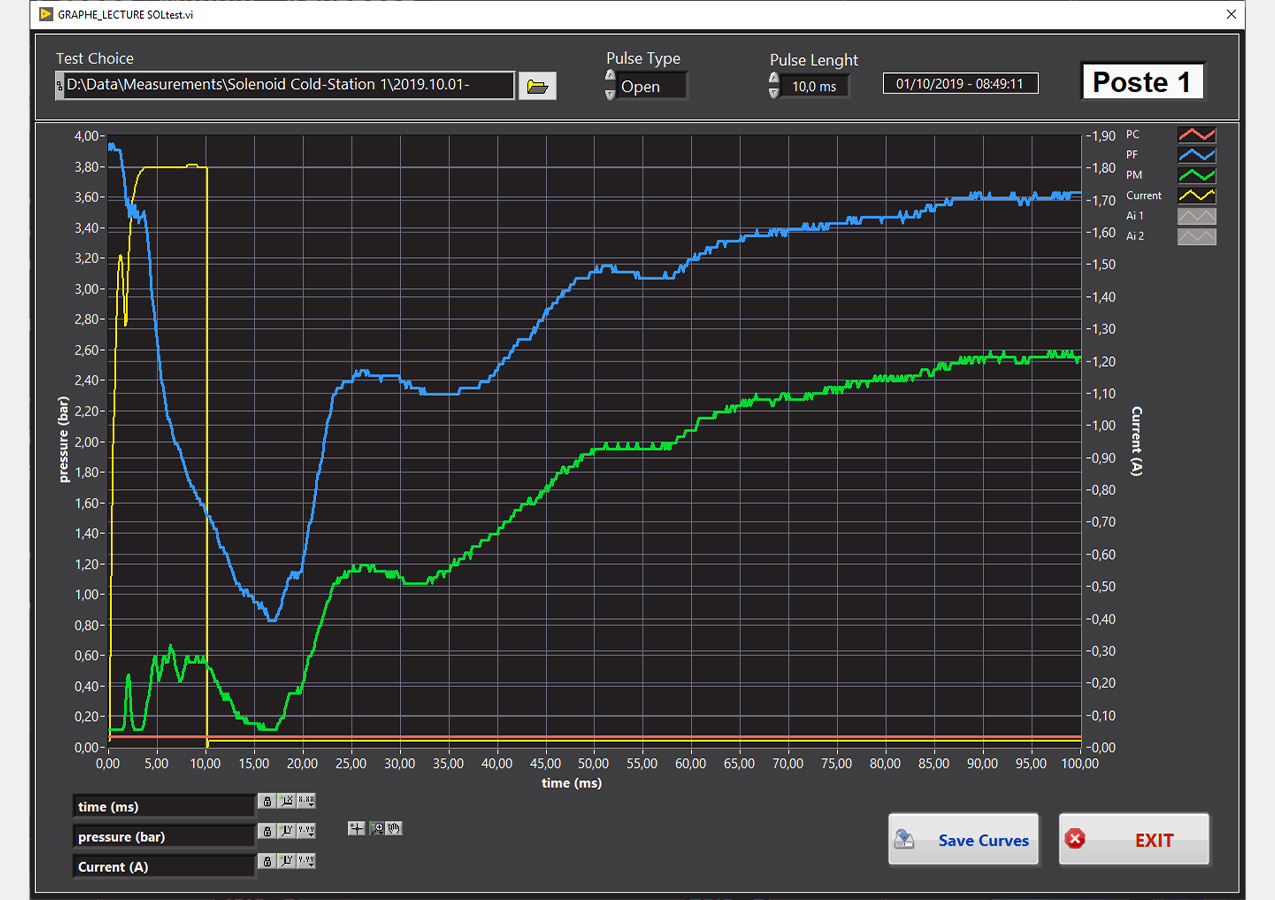Viewport: 1275px width, 900px height.
Task: Click the LabVIEW icon in title bar
Action: coord(45,14)
